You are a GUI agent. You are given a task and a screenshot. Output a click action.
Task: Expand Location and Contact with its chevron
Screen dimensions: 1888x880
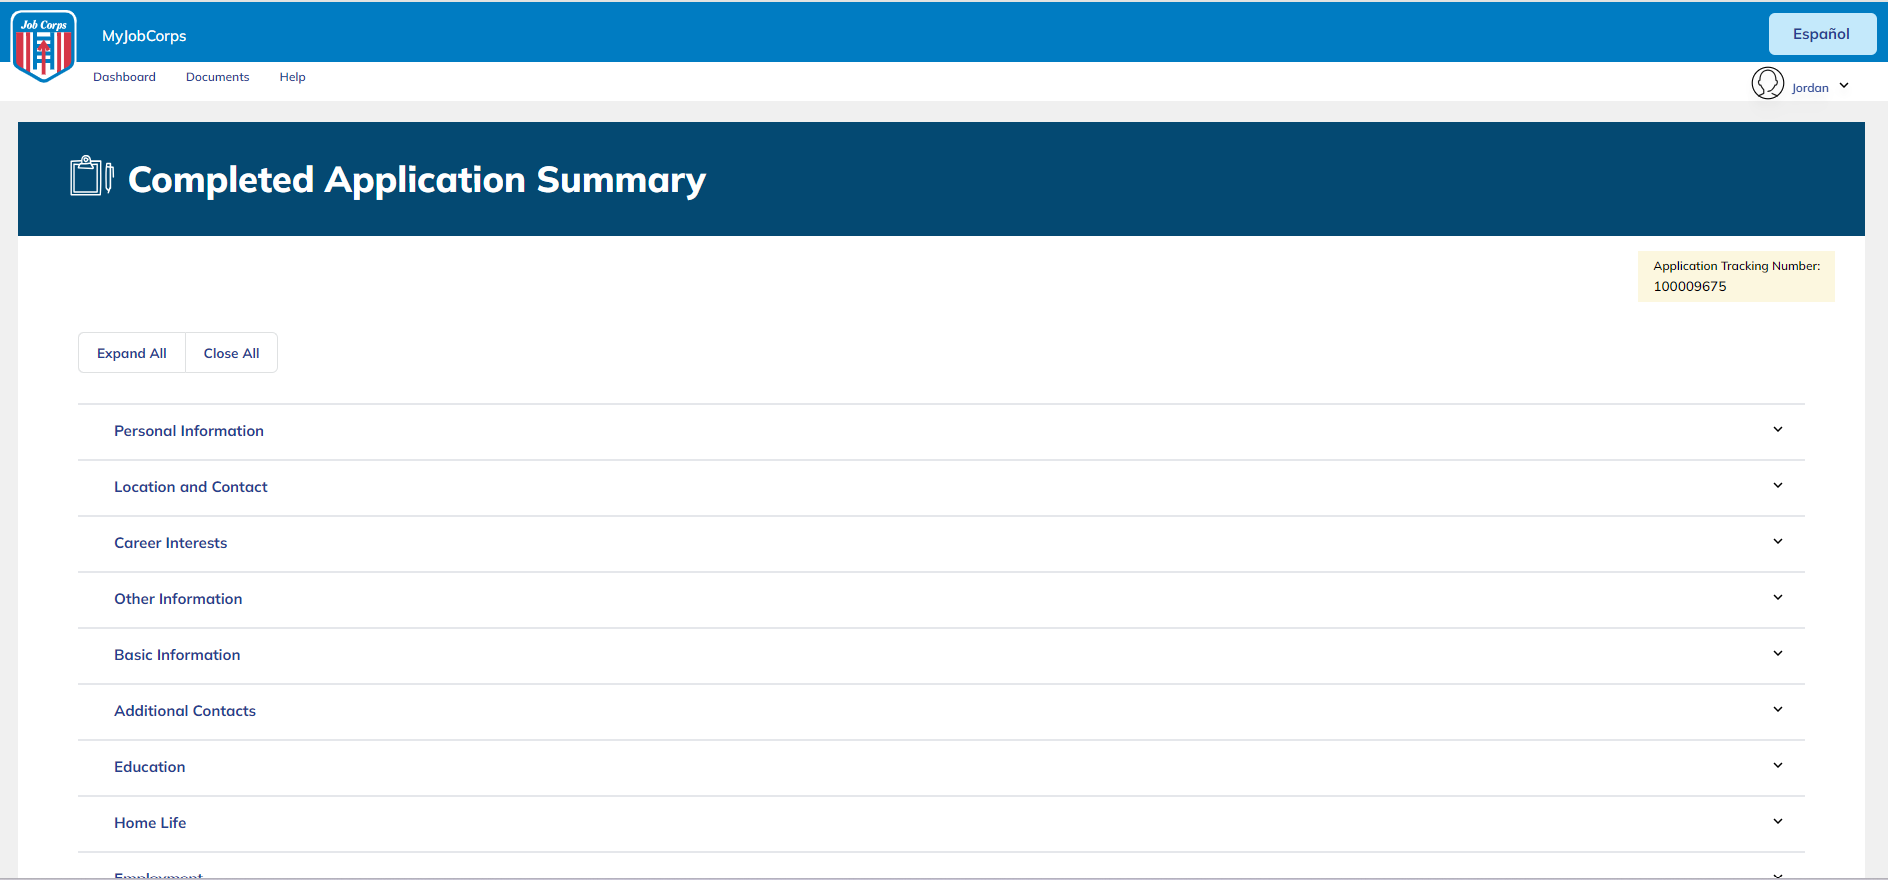(1778, 486)
